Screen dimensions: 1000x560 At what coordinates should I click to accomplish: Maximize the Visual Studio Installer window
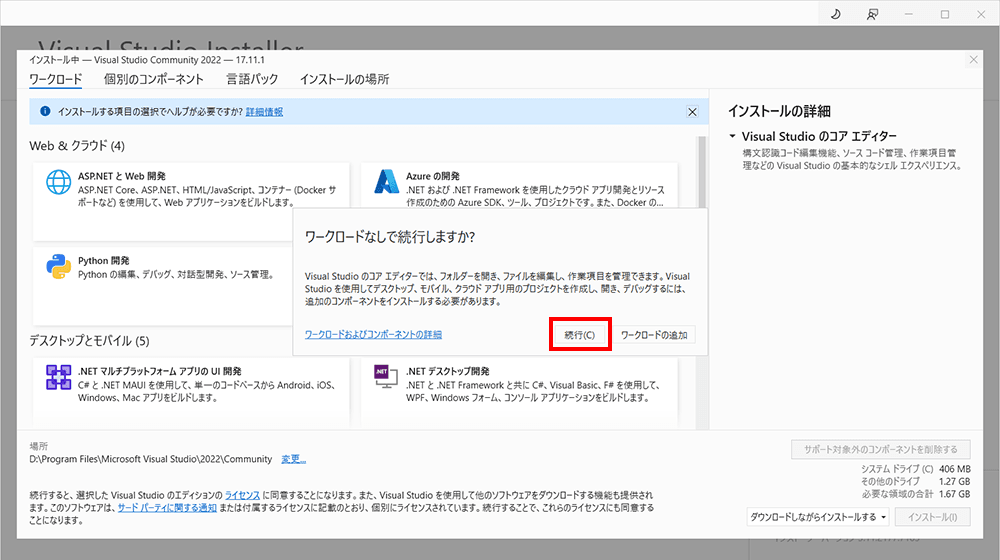[945, 14]
